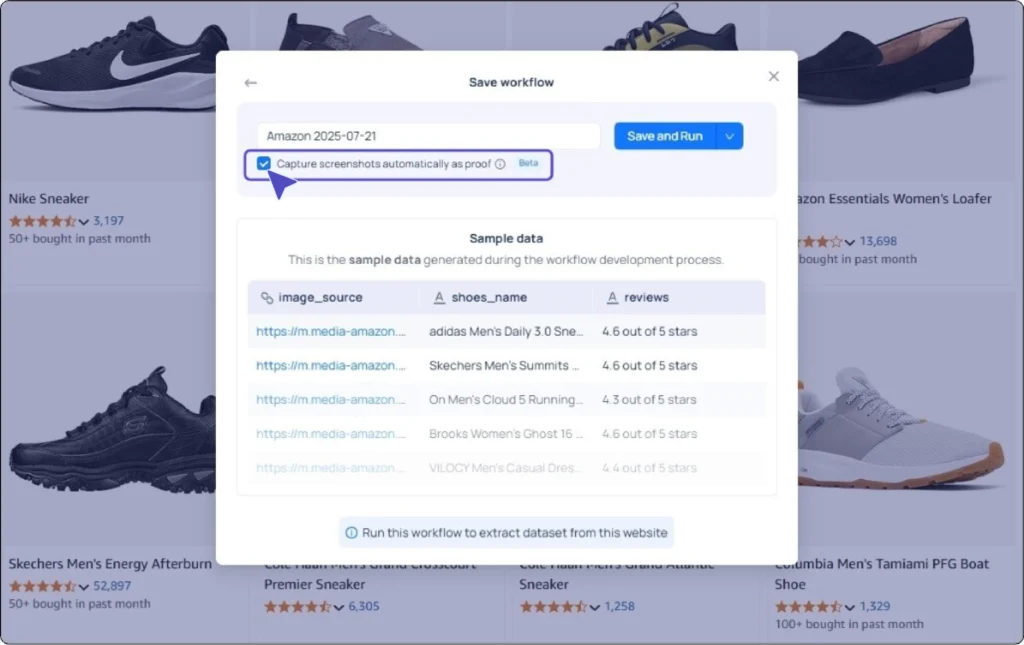Click the Skechers Energy Afterburn star rating
Image resolution: width=1024 pixels, height=645 pixels.
pos(42,586)
